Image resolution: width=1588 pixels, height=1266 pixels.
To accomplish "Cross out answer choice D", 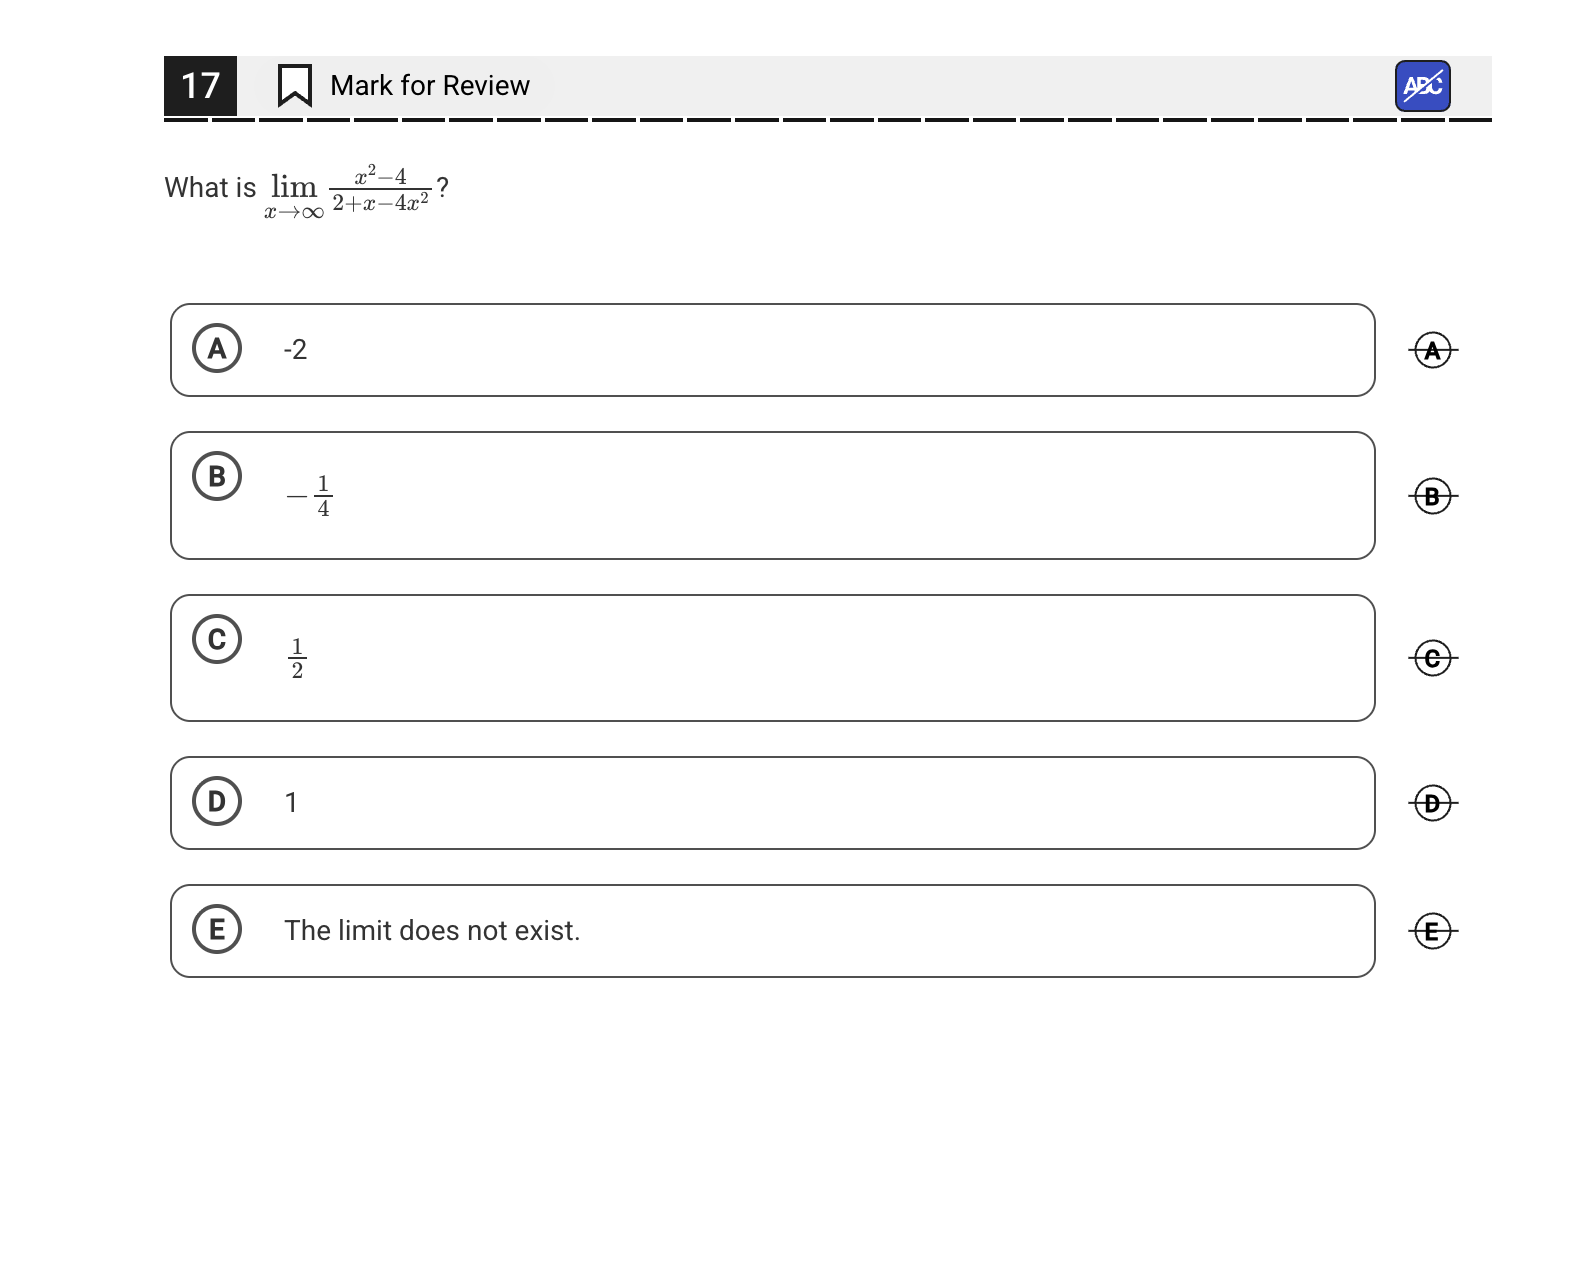I will 1432,803.
